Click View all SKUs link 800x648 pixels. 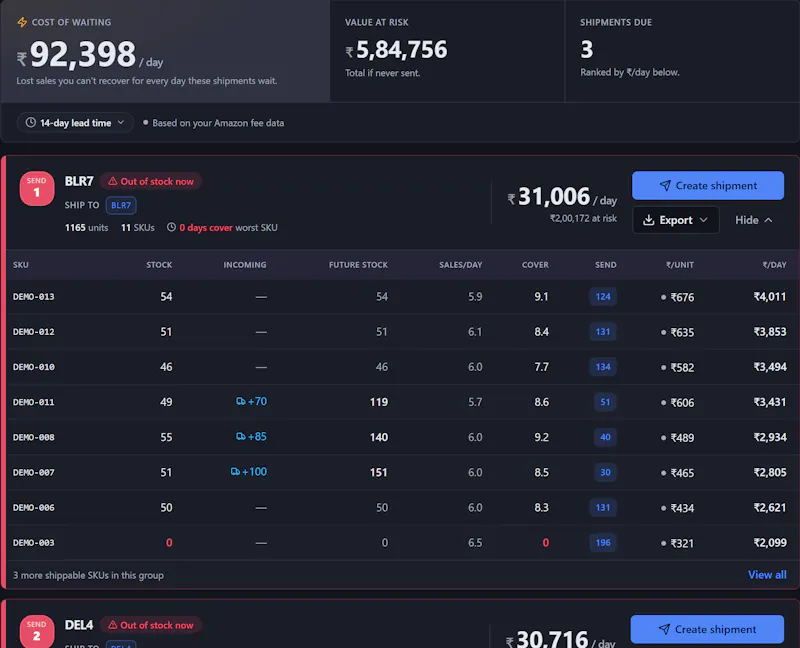point(767,575)
